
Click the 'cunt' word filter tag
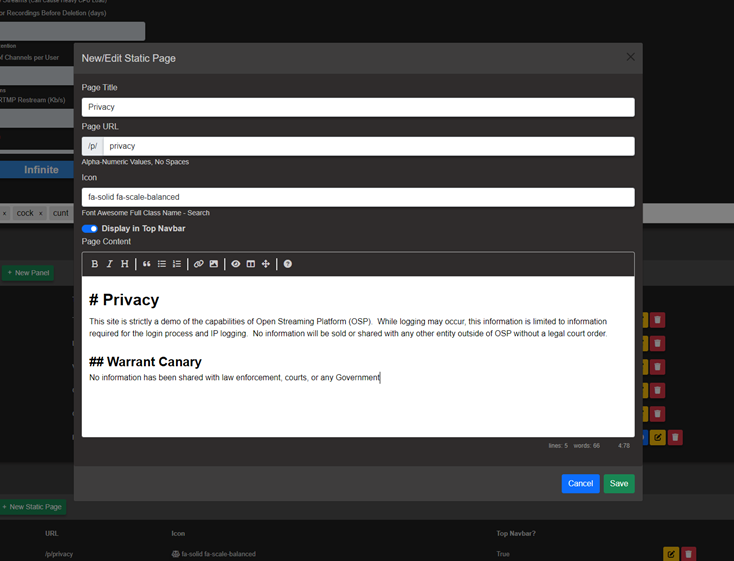coord(60,213)
